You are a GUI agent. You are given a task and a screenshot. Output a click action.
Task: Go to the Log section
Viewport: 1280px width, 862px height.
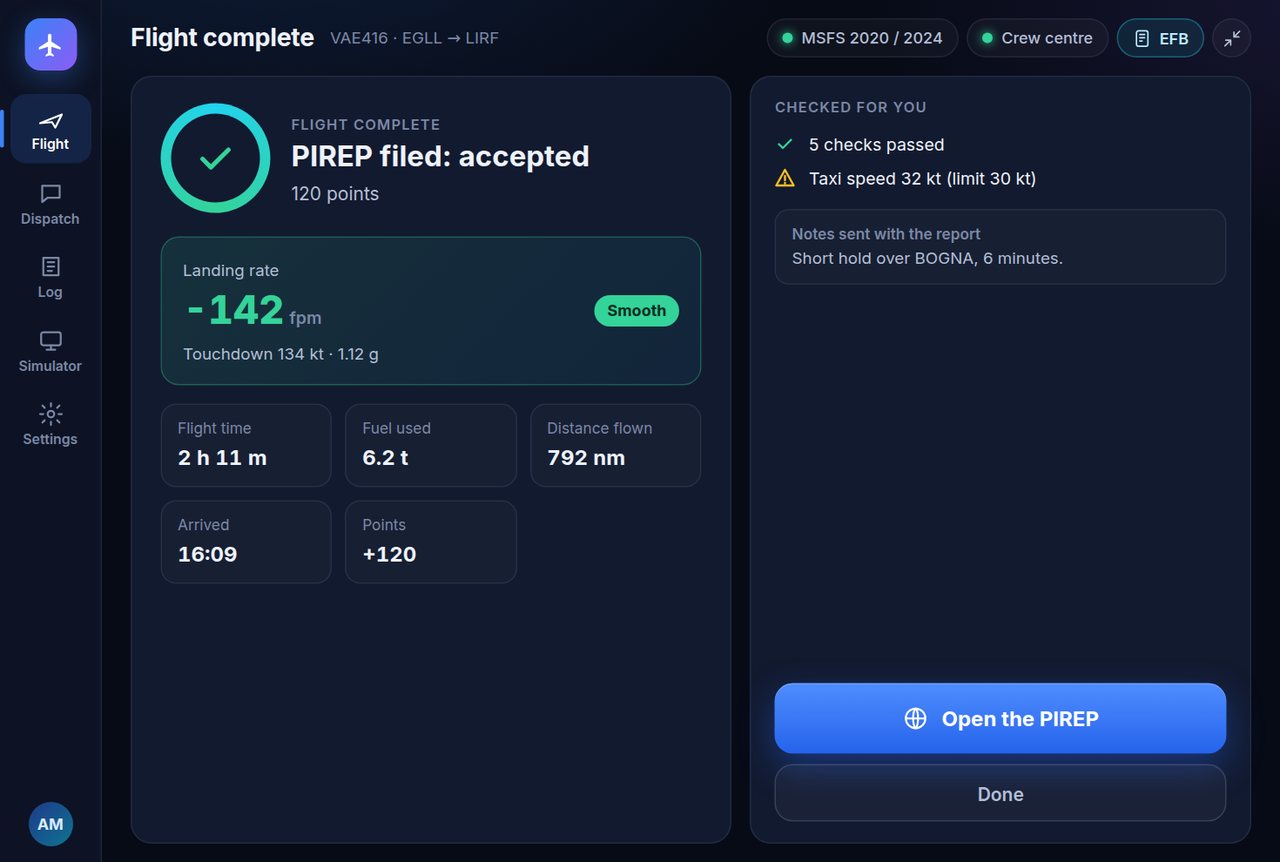coord(50,277)
